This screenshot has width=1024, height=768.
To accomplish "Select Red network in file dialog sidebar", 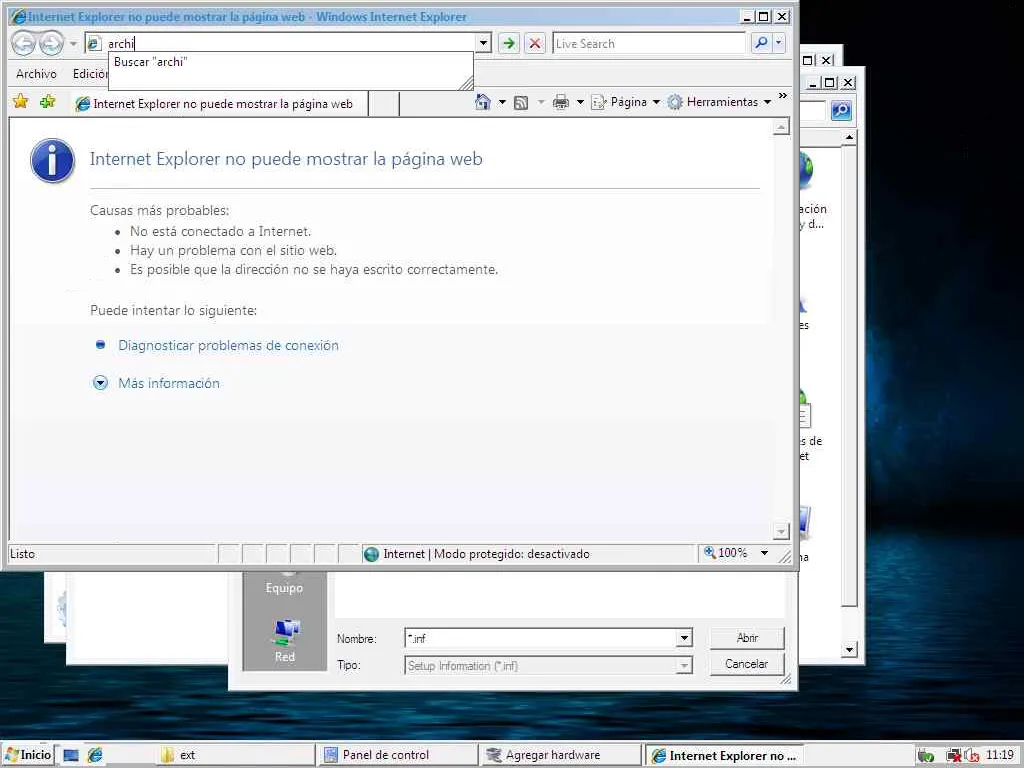I will click(285, 640).
